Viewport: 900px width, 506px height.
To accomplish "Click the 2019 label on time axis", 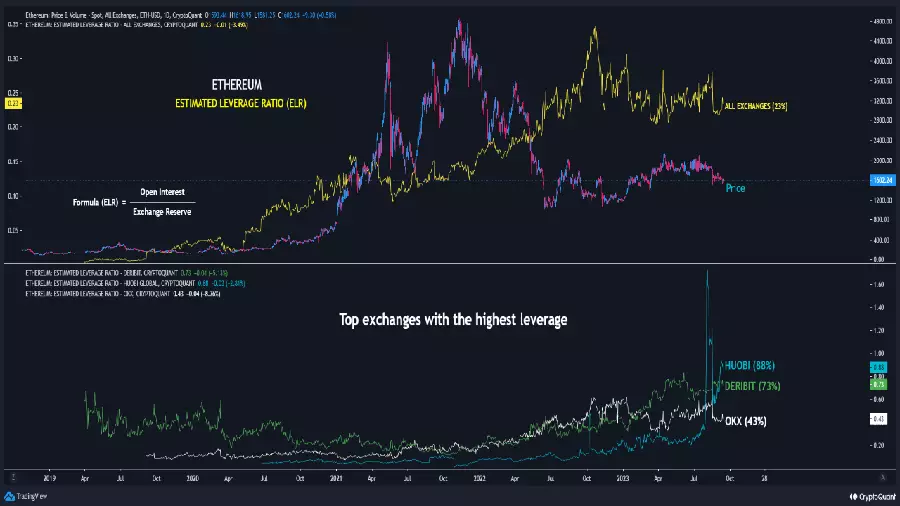I will click(x=49, y=478).
